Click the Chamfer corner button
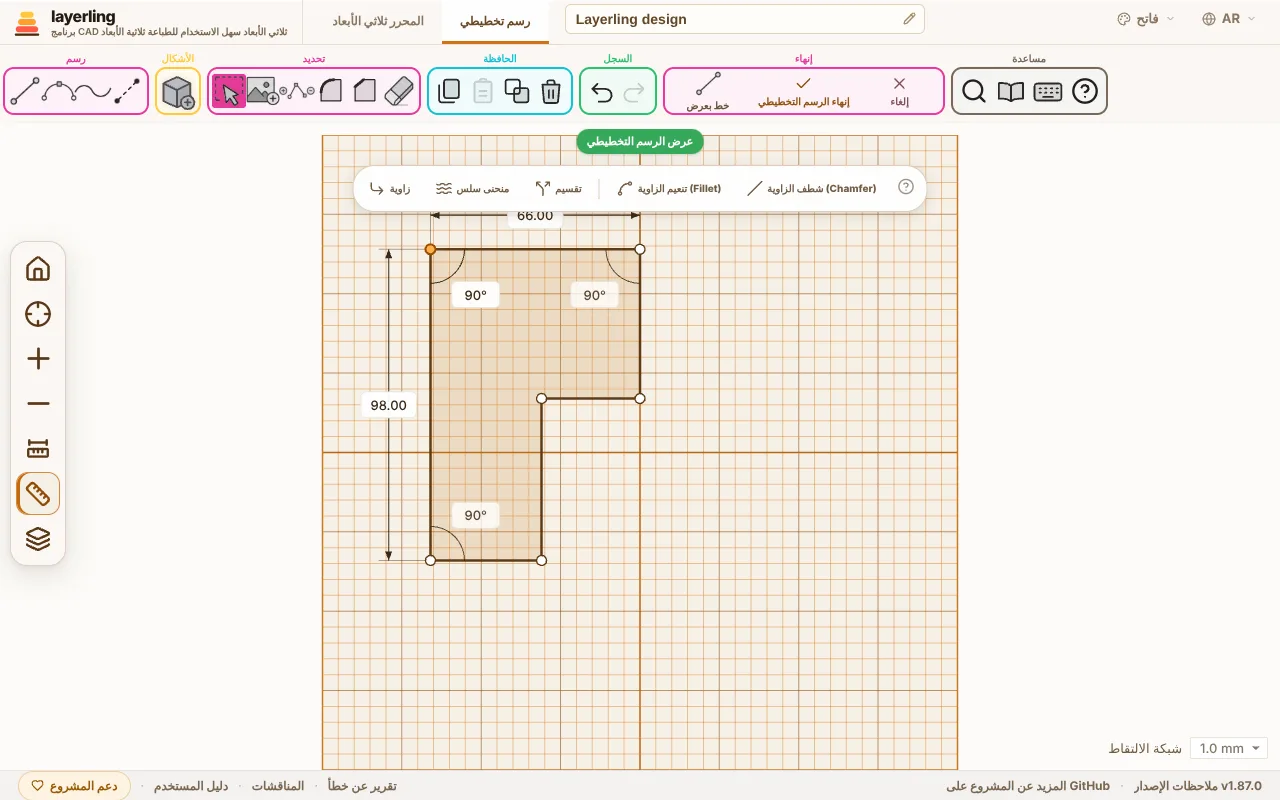This screenshot has width=1280, height=800. 812,188
